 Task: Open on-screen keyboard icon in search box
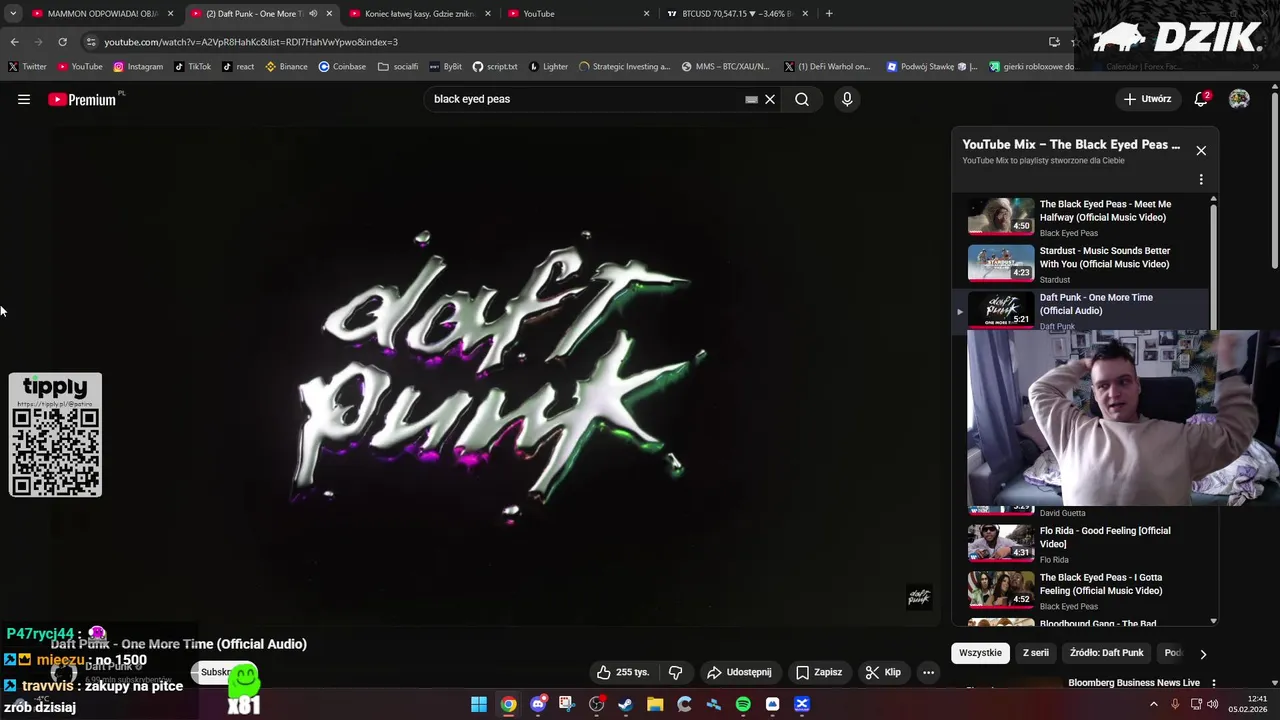pos(751,99)
